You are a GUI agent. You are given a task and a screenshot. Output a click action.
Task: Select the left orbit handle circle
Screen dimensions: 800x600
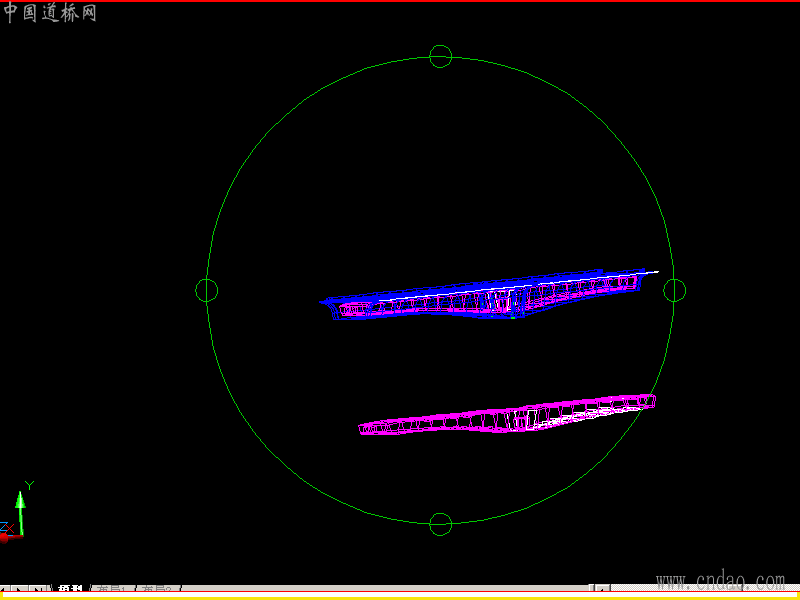click(207, 290)
